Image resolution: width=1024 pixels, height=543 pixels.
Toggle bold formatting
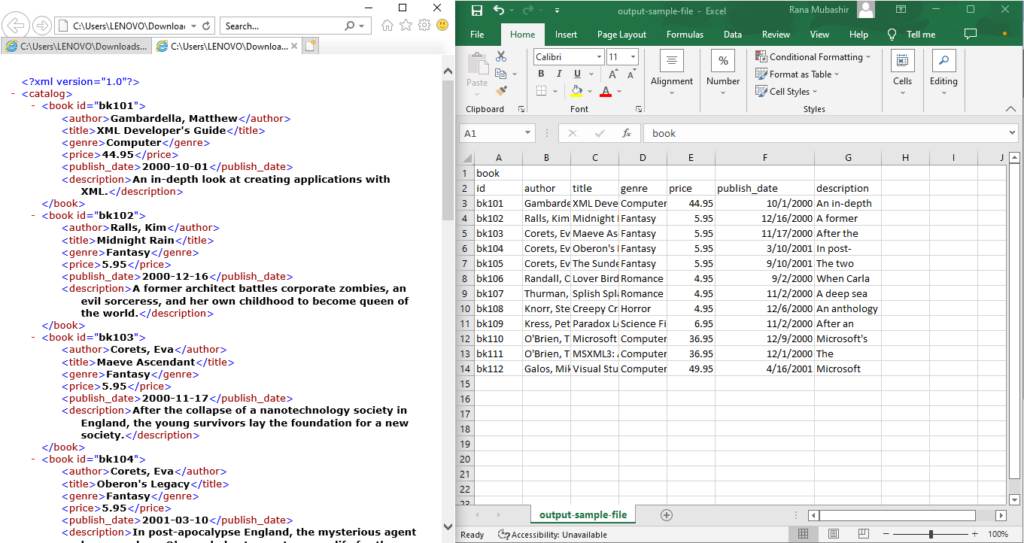[x=541, y=74]
